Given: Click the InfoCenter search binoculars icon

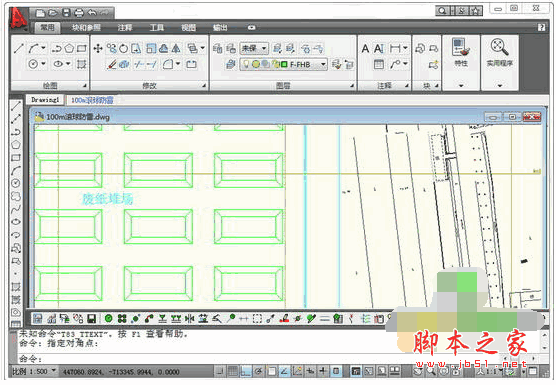Looking at the screenshot, I should coord(442,11).
